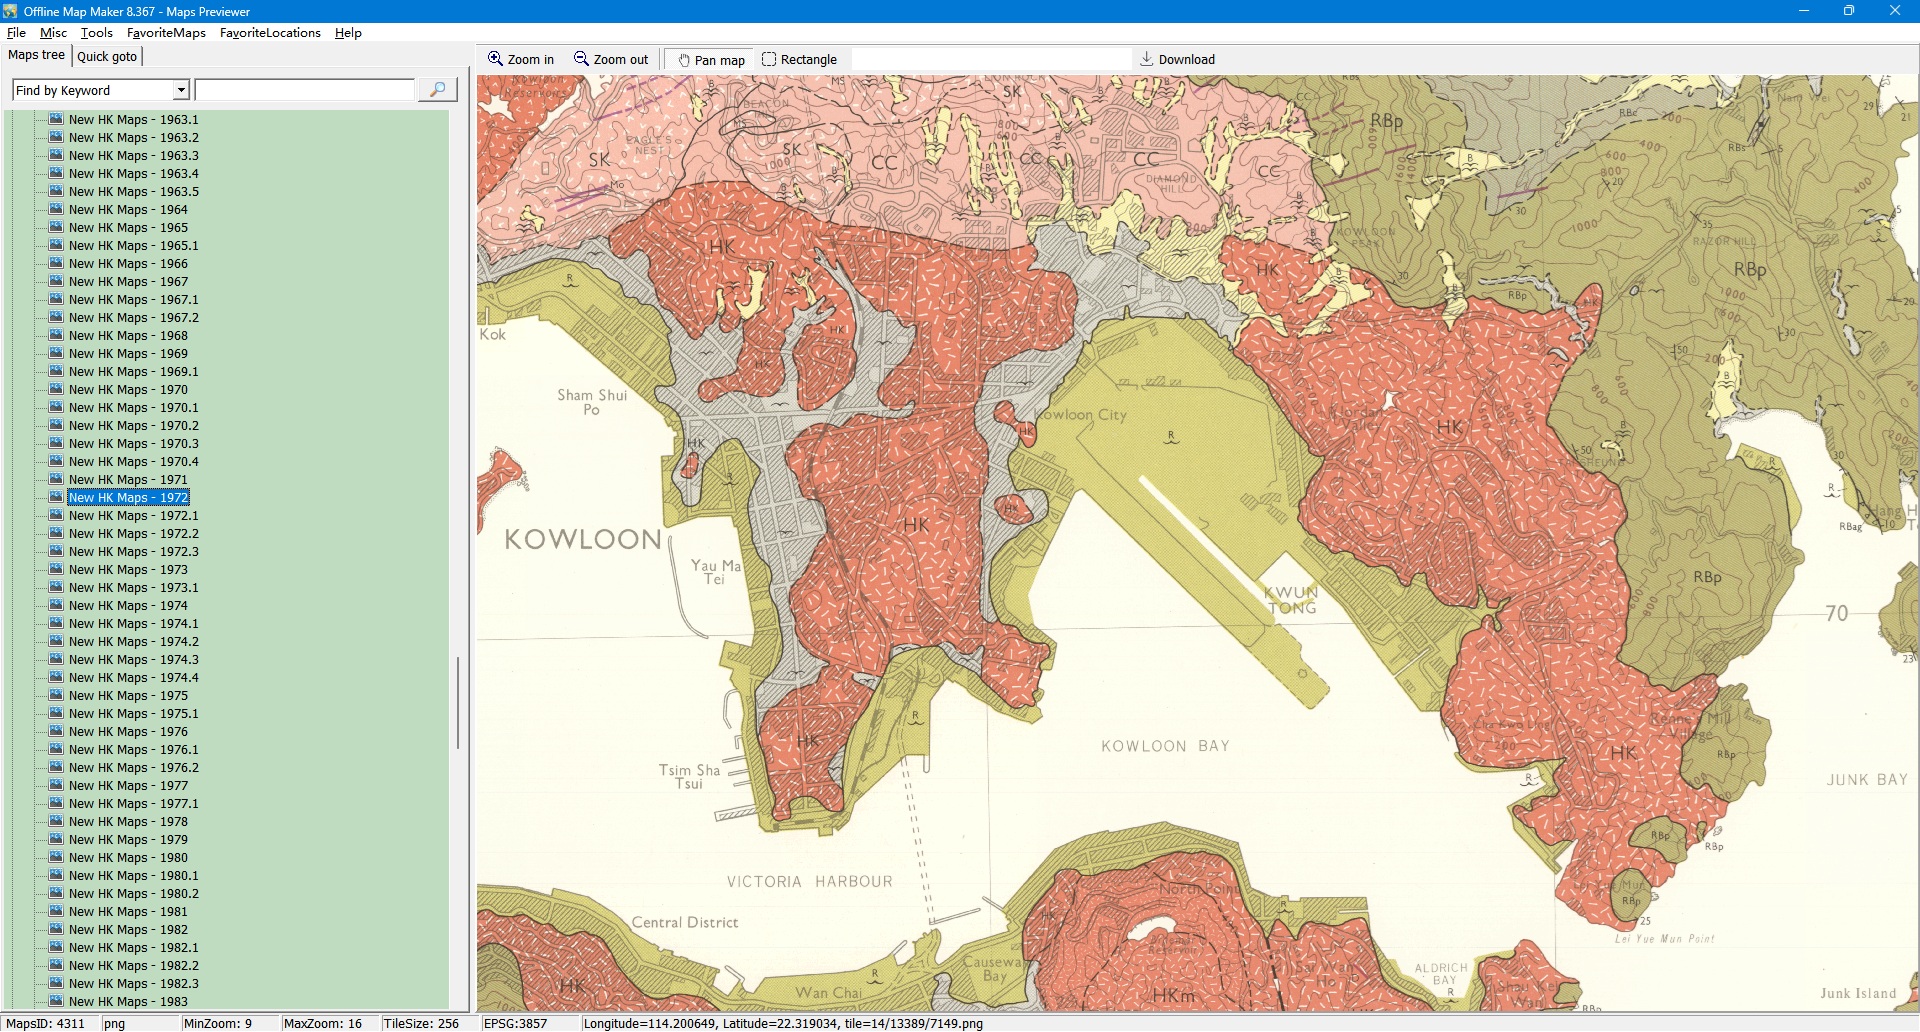Switch to the Quick goto tab
The image size is (1920, 1032).
[107, 56]
